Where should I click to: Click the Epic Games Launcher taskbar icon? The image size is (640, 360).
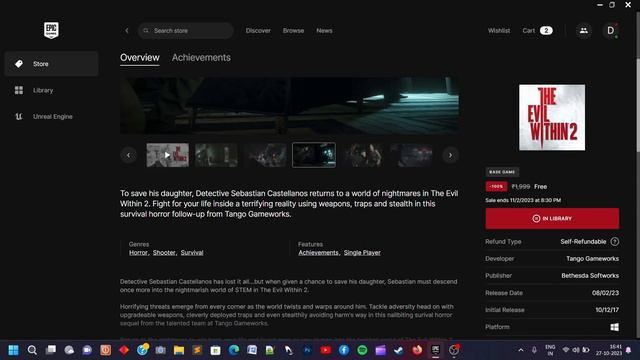coord(436,350)
